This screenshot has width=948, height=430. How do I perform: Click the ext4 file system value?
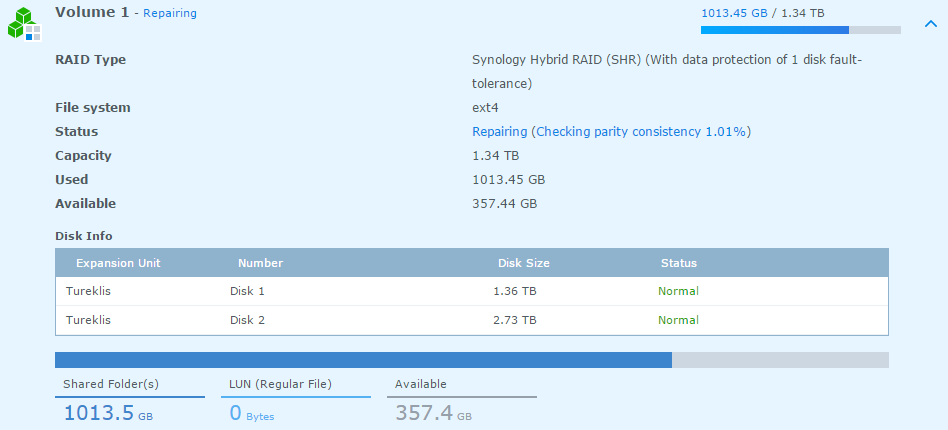point(485,108)
